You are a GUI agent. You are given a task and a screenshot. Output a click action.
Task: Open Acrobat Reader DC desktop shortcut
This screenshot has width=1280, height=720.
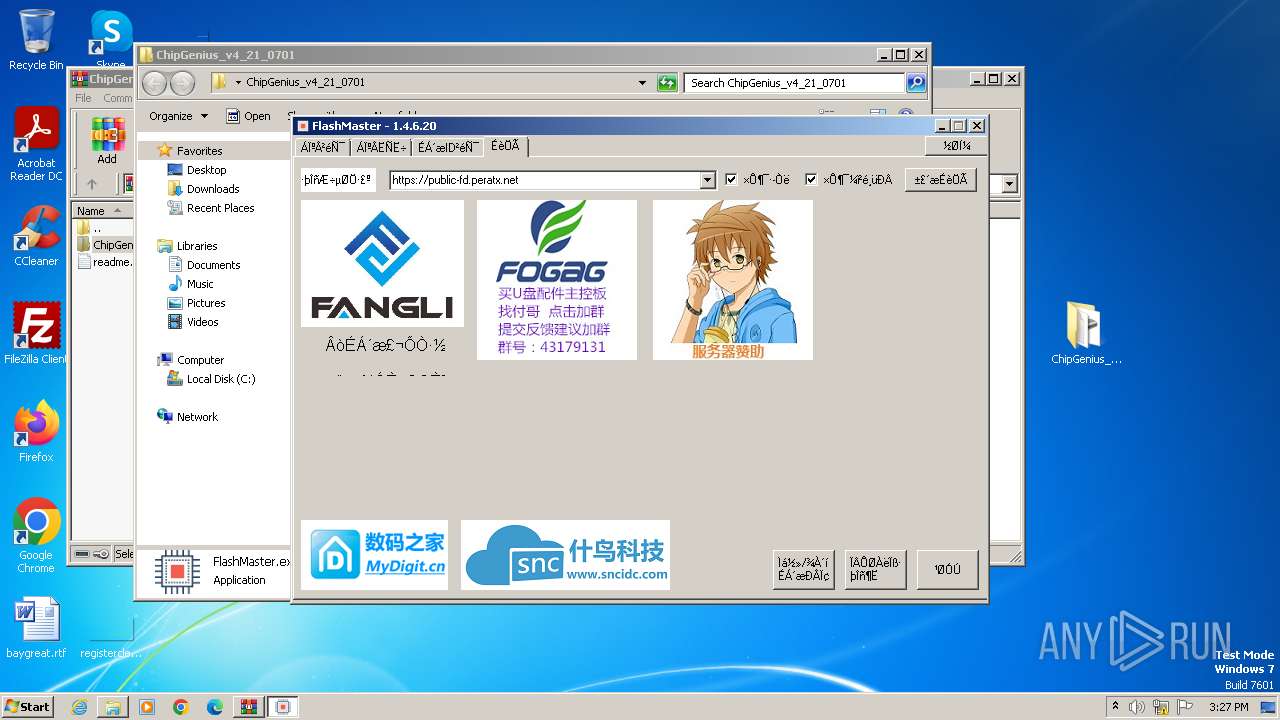(36, 145)
